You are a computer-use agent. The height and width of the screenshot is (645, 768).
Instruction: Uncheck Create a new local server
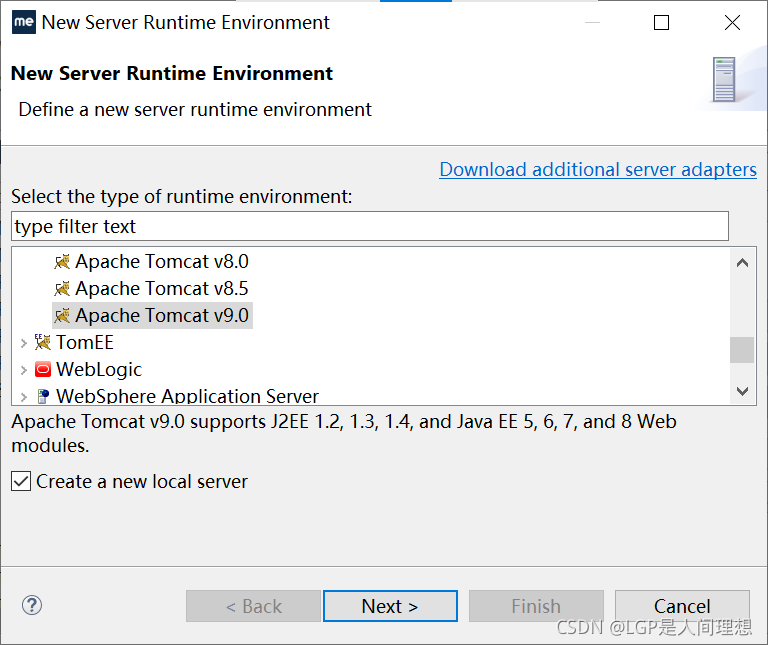coord(21,481)
